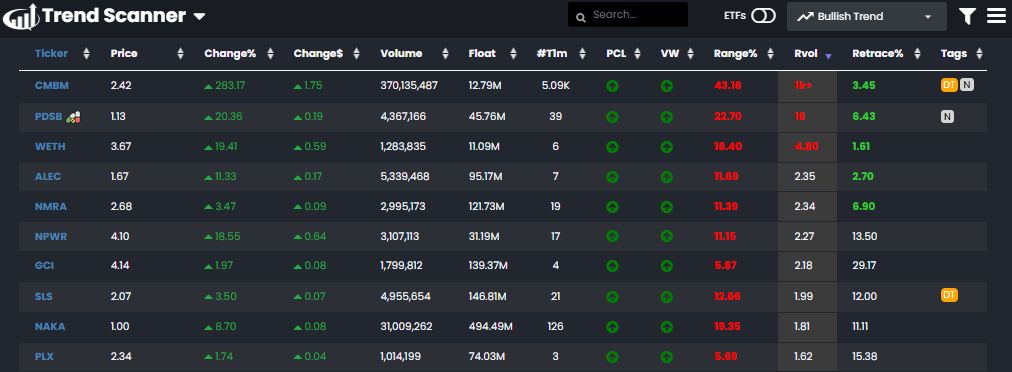Click PDSB PCL green up-arrow icon
1012x372 pixels.
click(612, 117)
